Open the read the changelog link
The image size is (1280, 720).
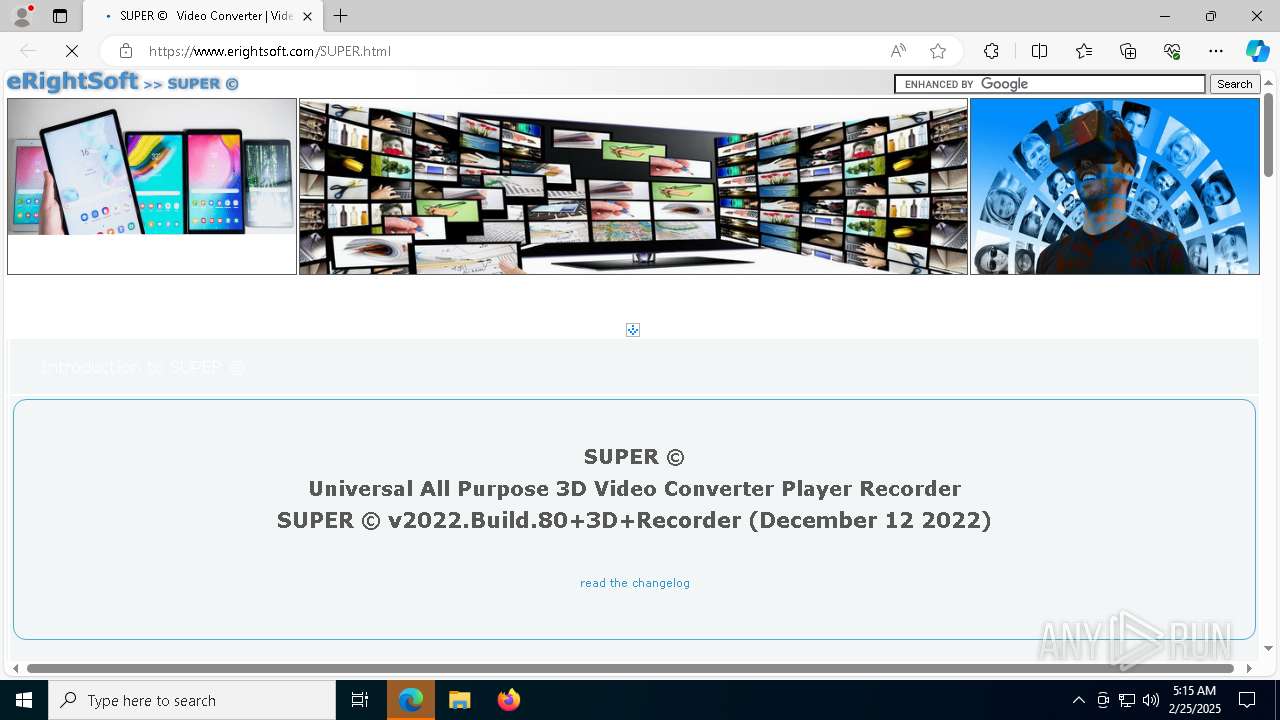pos(635,583)
